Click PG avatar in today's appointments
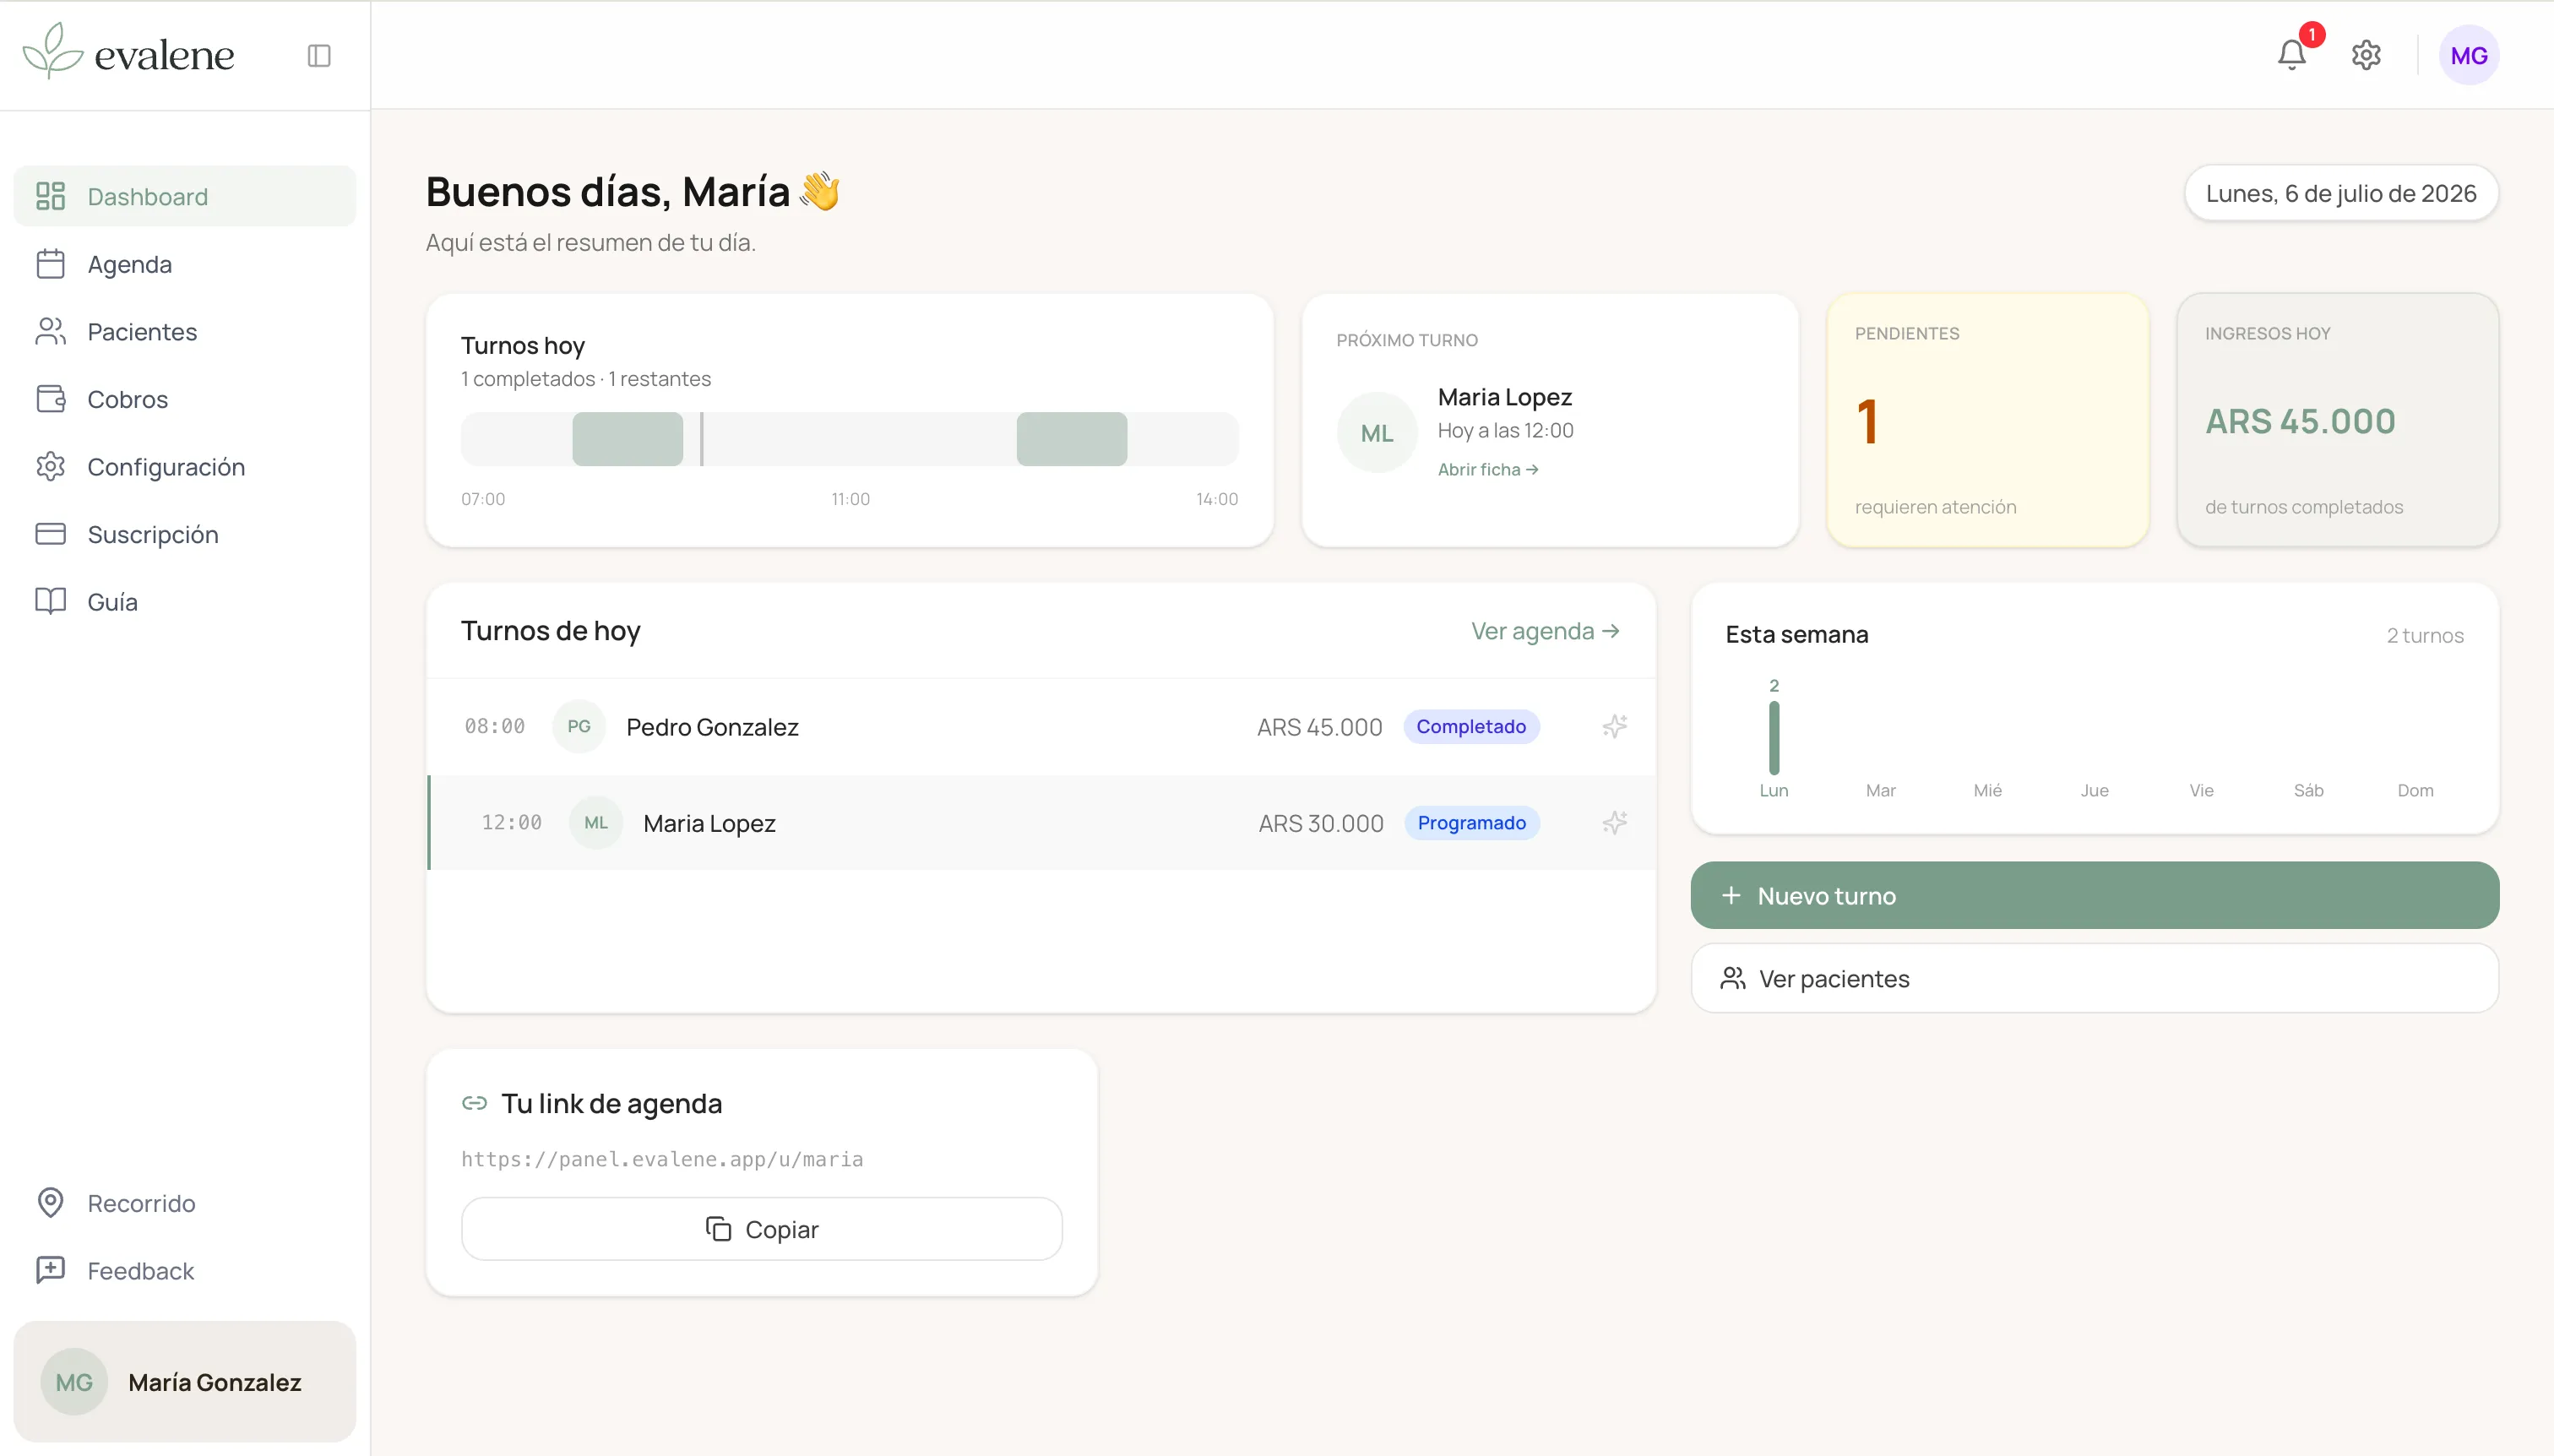The height and width of the screenshot is (1456, 2554). [579, 726]
